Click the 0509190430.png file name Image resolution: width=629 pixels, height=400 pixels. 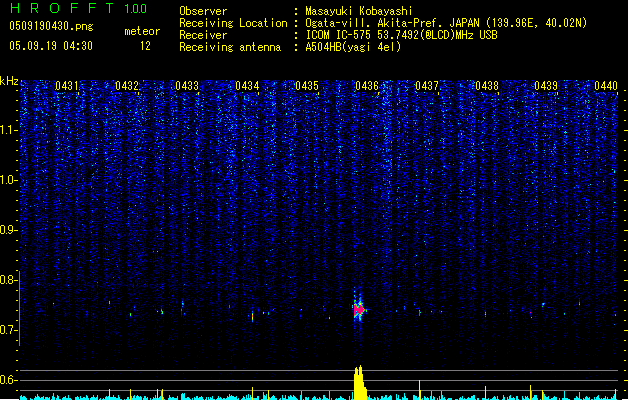tap(50, 27)
